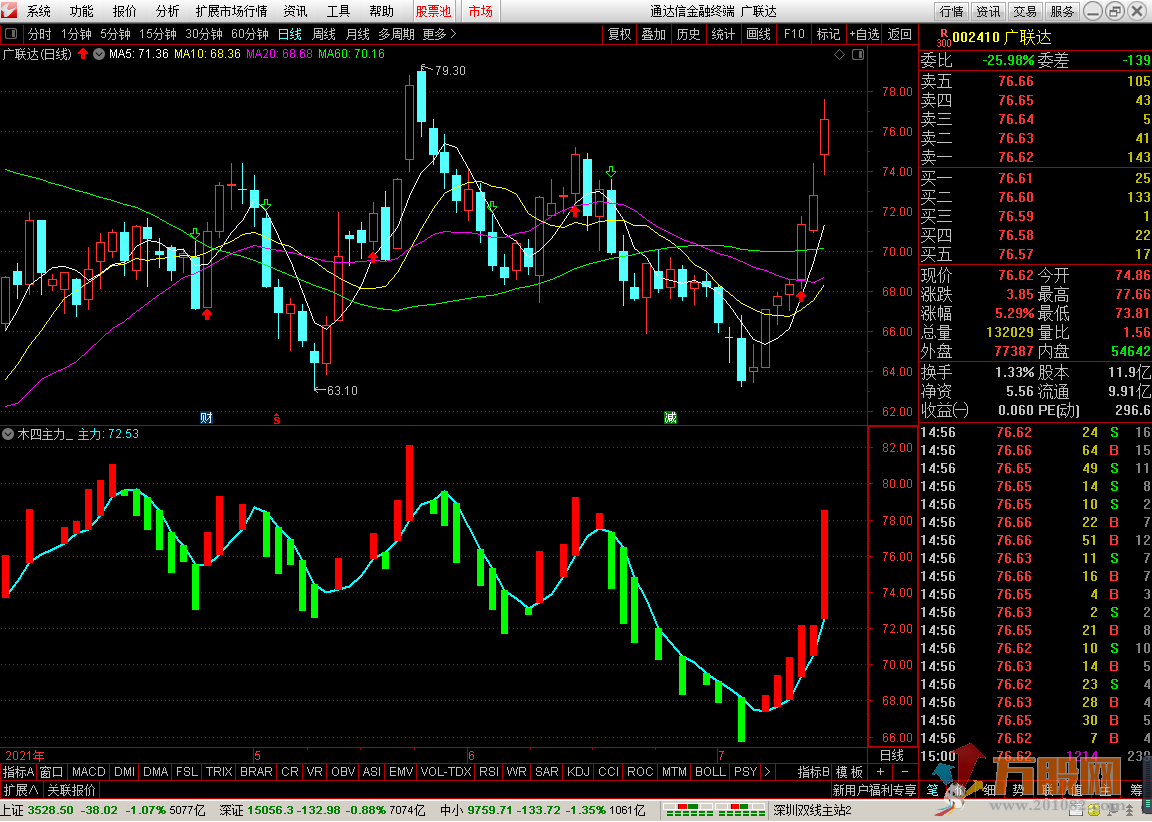1152x822 pixels.
Task: Click the green MA60 legend label
Action: 351,54
